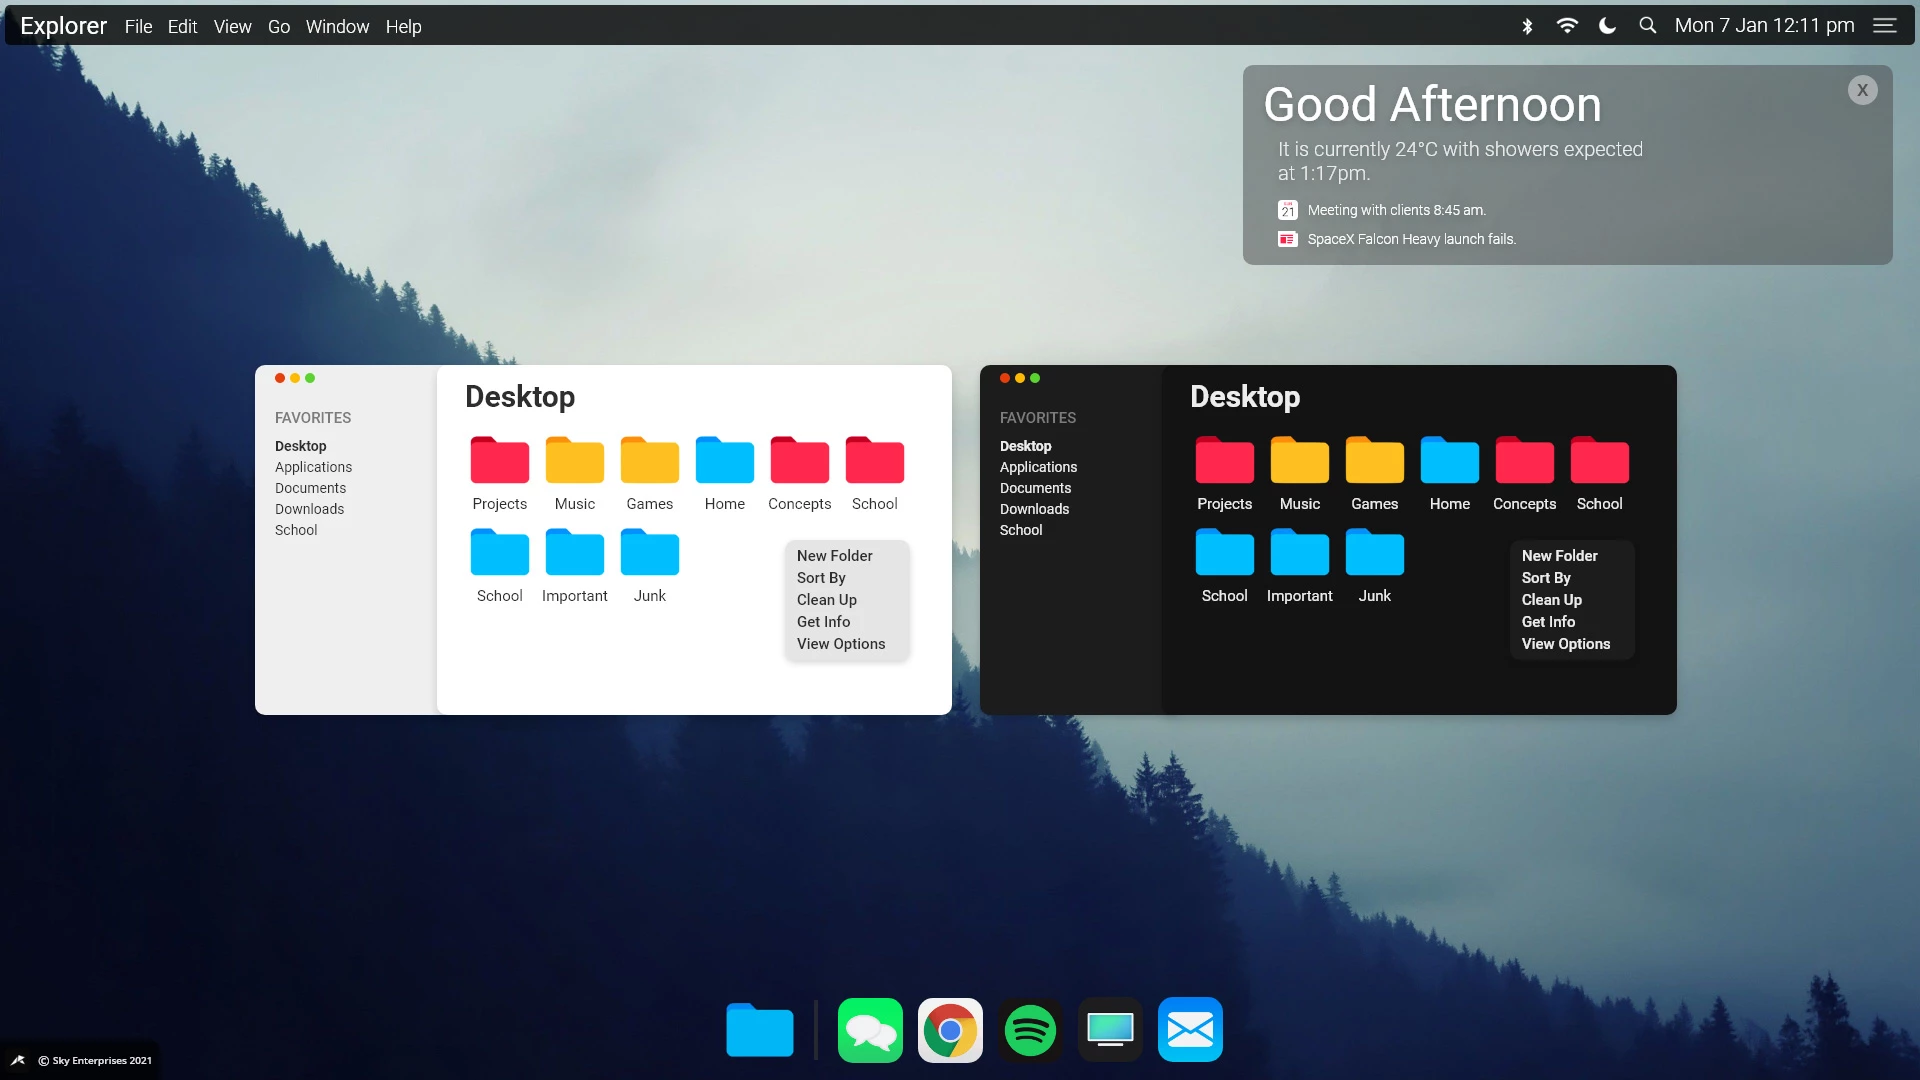
Task: Open the SpaceX Falcon Heavy news item
Action: 1397,239
